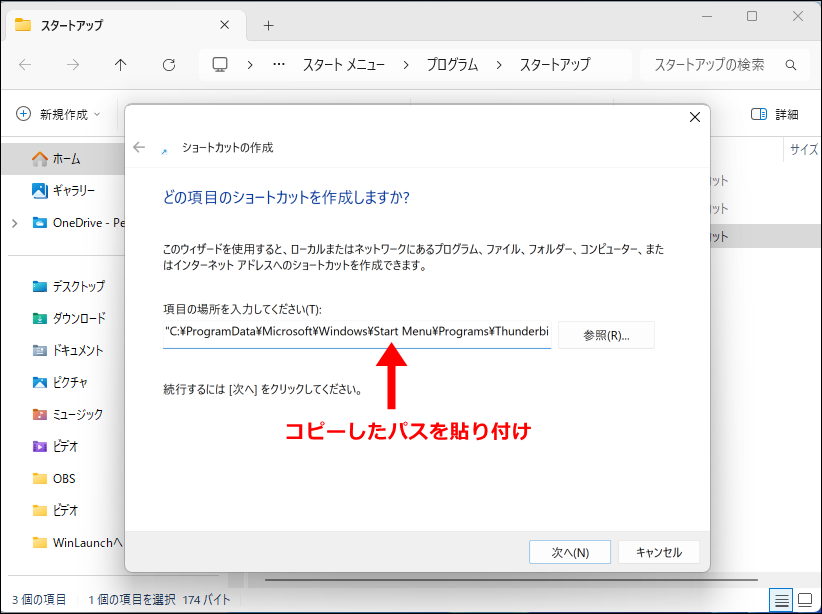This screenshot has height=614, width=822.
Task: Switch to large thumbnails view icon
Action: point(805,599)
